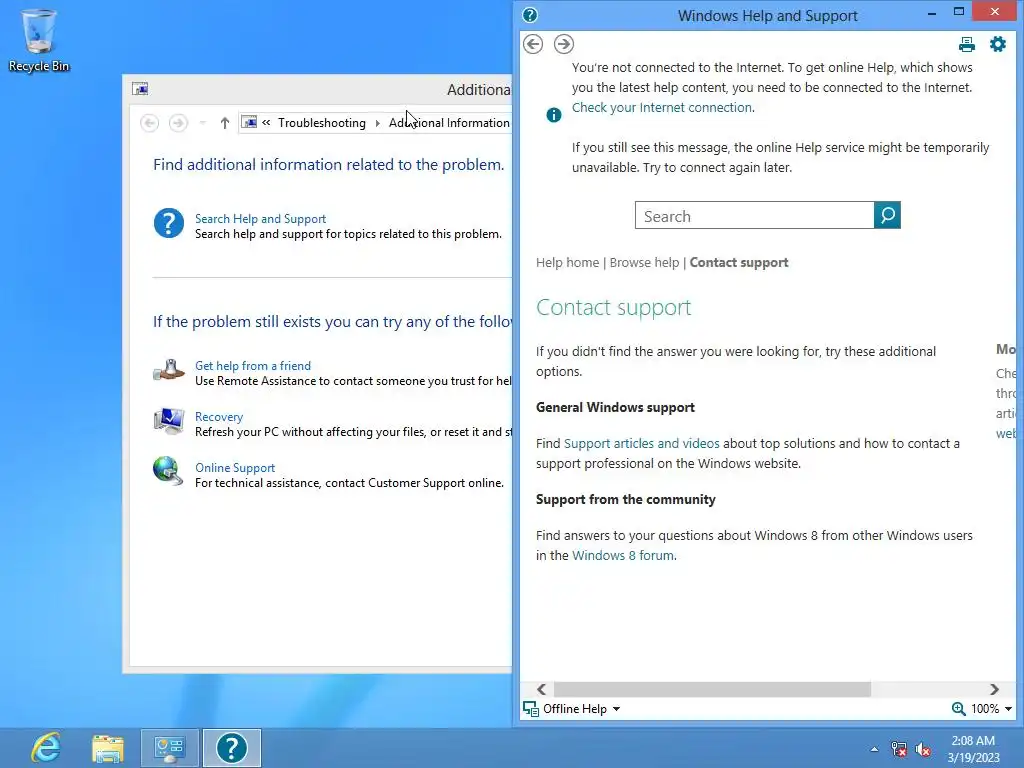Go to Help home

tap(567, 263)
